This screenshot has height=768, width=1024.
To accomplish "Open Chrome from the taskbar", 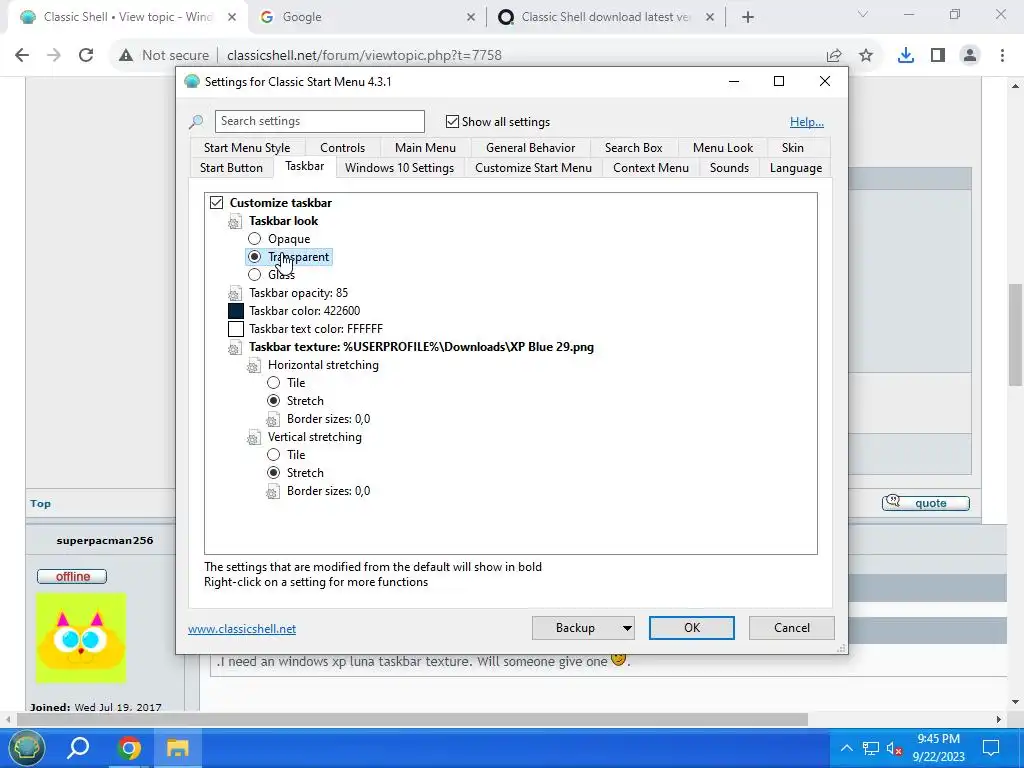I will (x=129, y=748).
